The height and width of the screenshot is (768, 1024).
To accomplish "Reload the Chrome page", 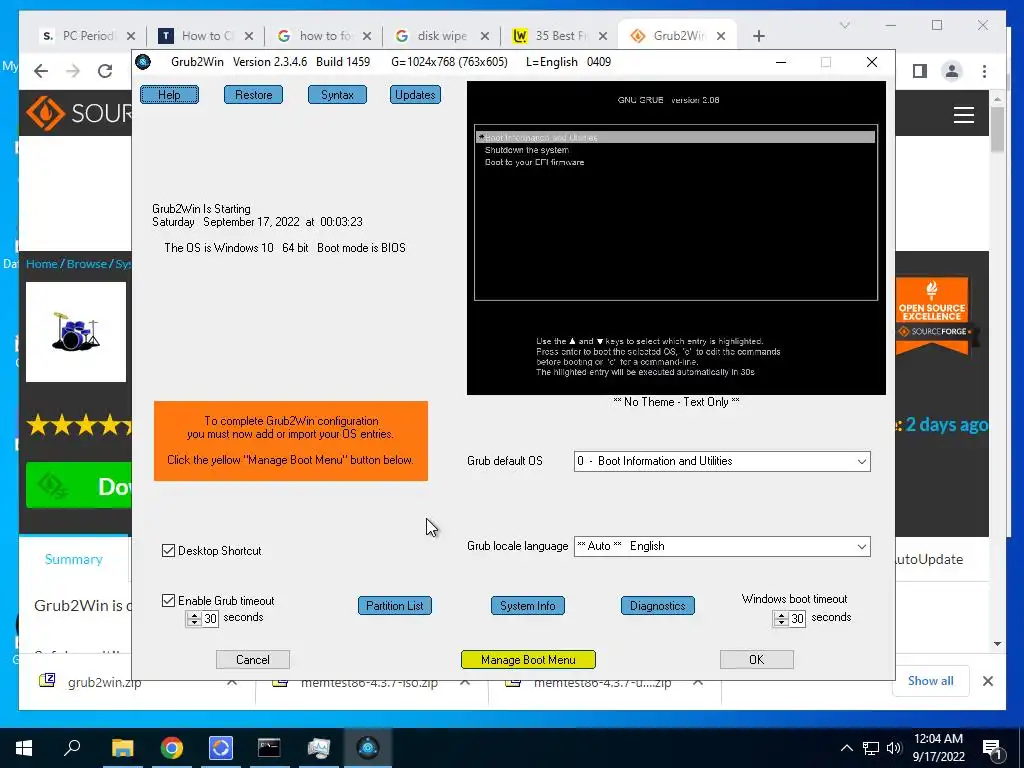I will tap(105, 71).
